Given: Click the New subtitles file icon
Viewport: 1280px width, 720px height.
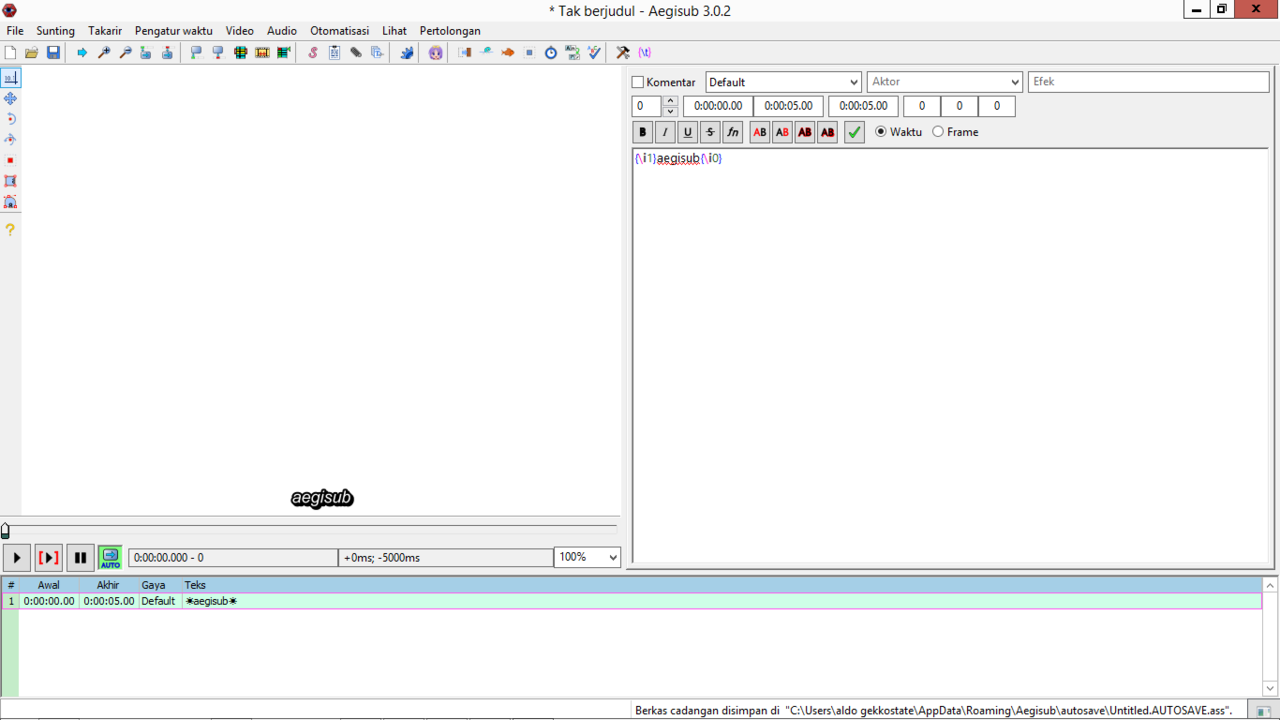Looking at the screenshot, I should coord(10,52).
